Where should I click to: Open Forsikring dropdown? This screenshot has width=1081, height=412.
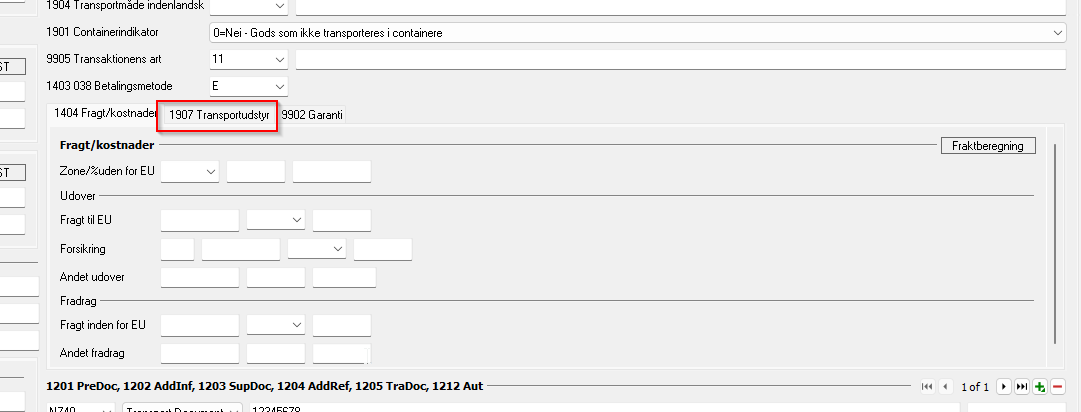coord(338,249)
